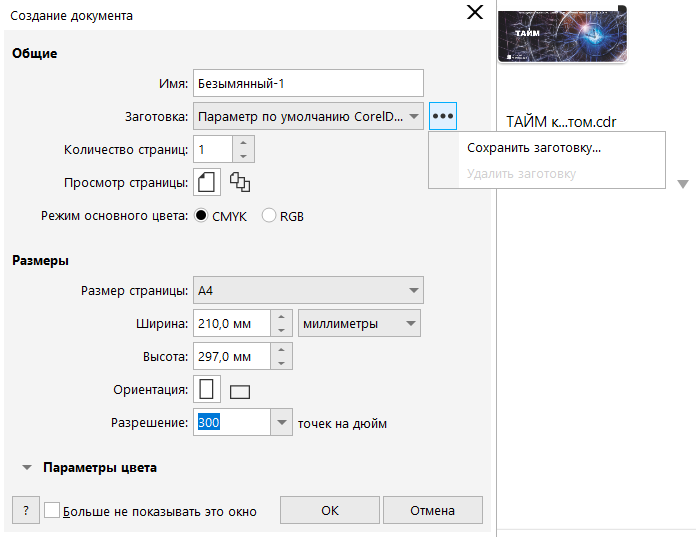Image resolution: width=696 pixels, height=537 pixels.
Task: Click the Имя text field
Action: (308, 83)
